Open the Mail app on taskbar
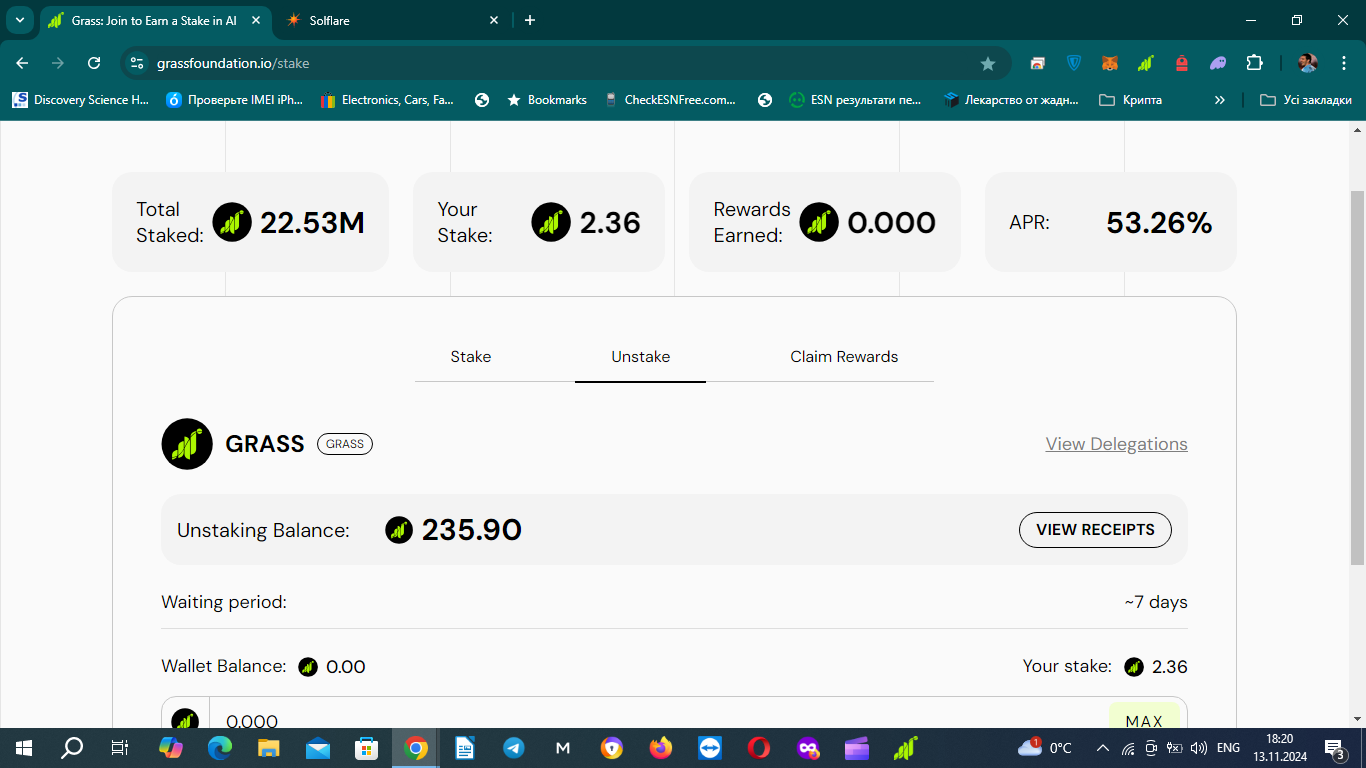Screen dimensions: 1366x768 coord(318,748)
